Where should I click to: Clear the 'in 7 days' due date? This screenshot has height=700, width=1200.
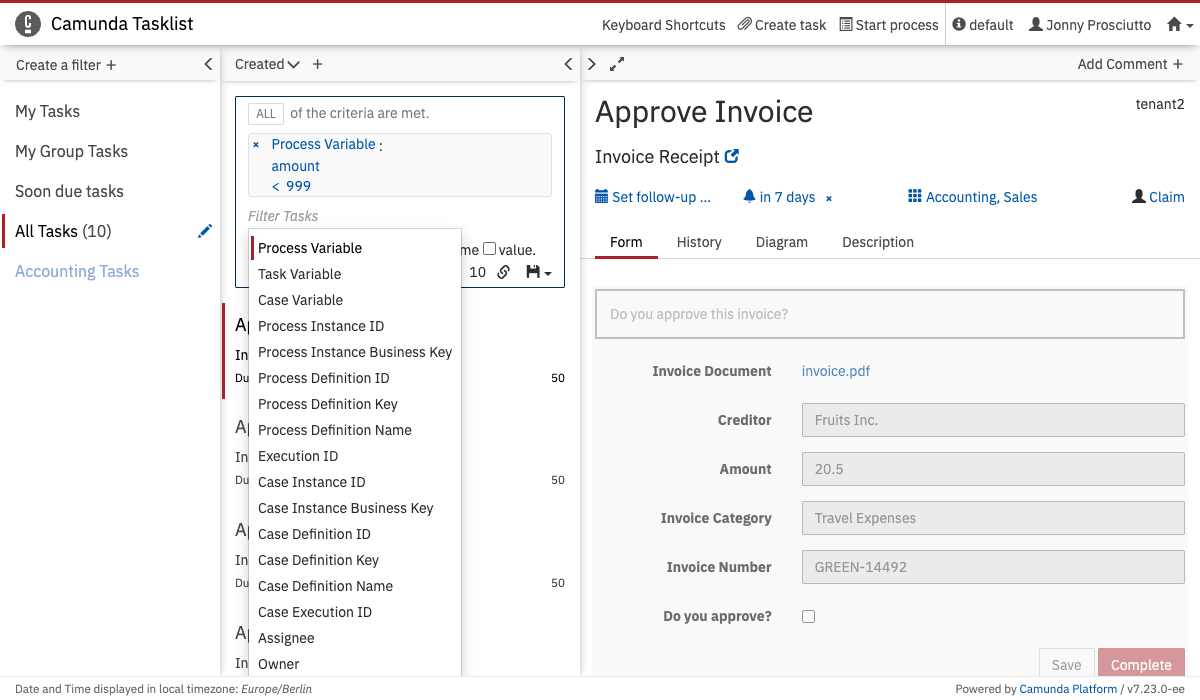coord(828,198)
